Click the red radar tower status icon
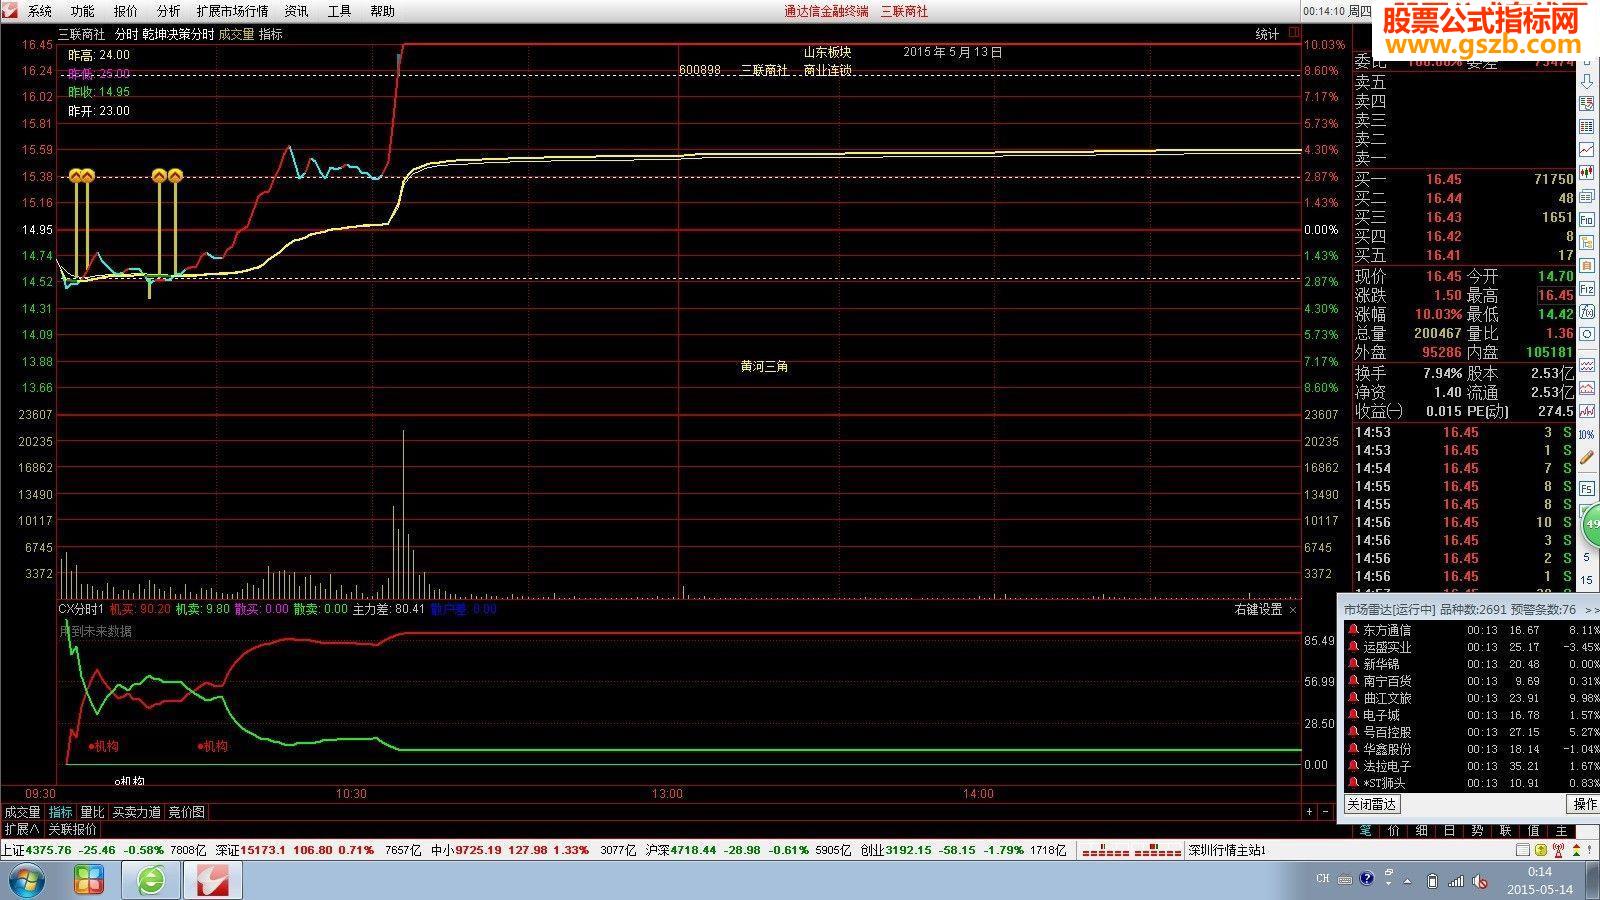The height and width of the screenshot is (900, 1600). coord(1558,850)
